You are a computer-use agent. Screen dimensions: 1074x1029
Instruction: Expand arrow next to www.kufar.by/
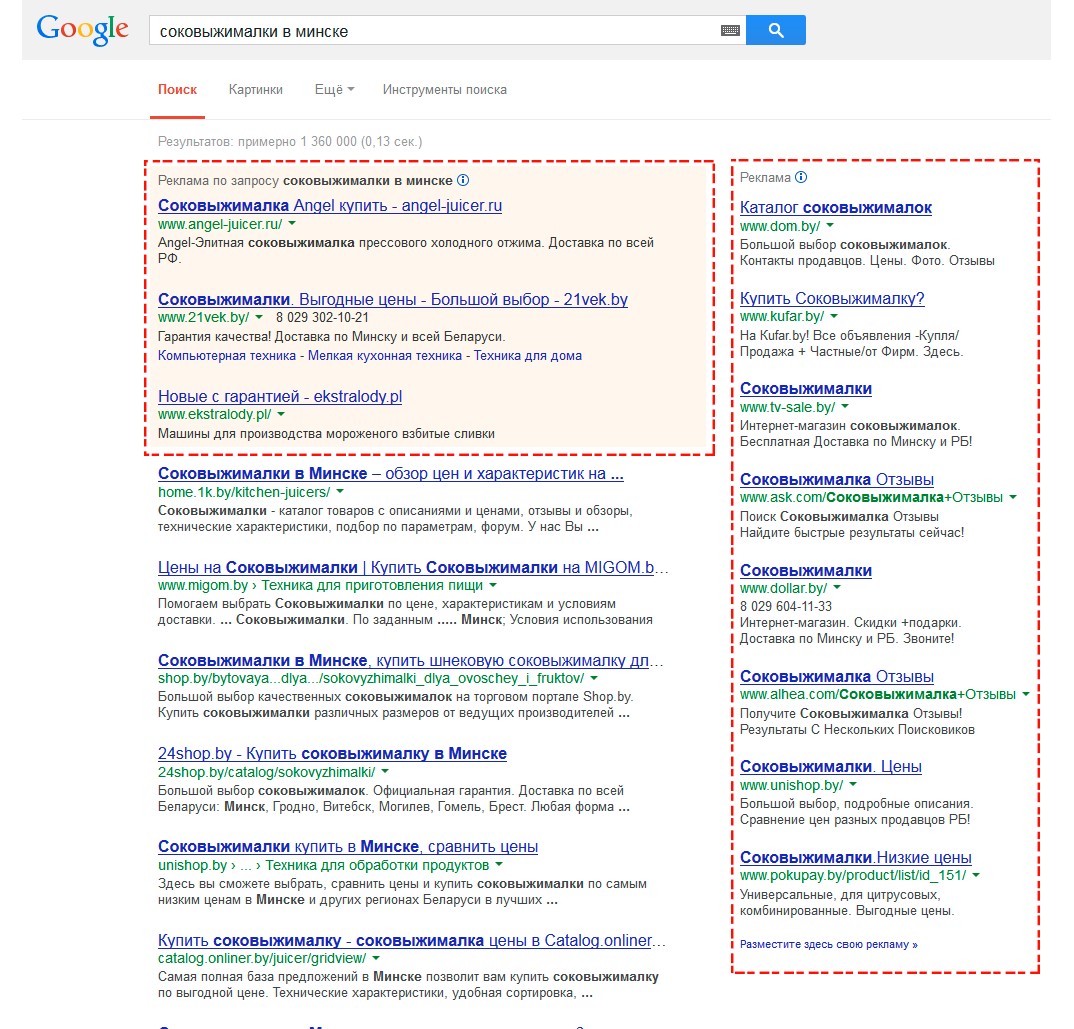coord(834,316)
